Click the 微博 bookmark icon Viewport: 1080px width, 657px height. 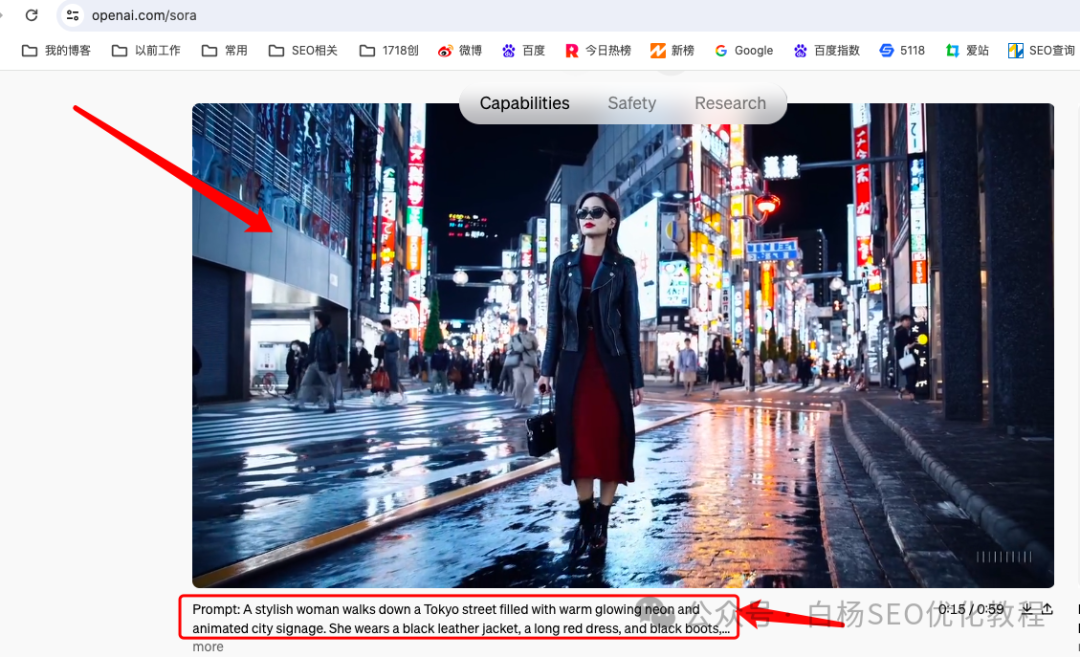(x=445, y=50)
